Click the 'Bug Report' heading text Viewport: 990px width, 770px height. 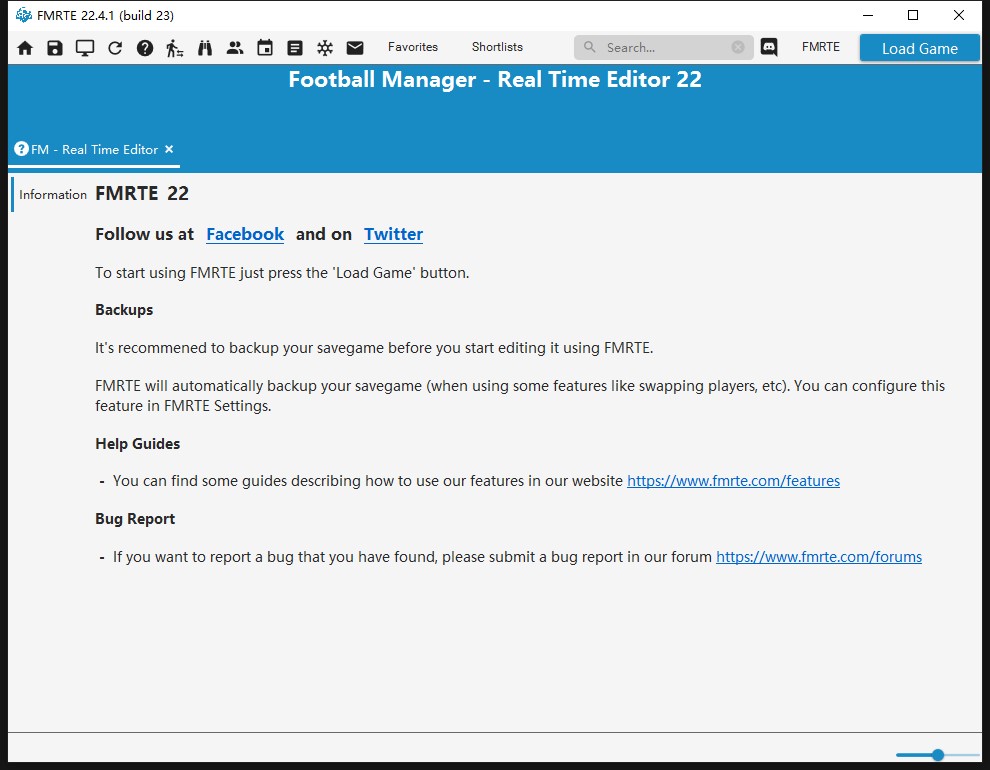tap(135, 519)
